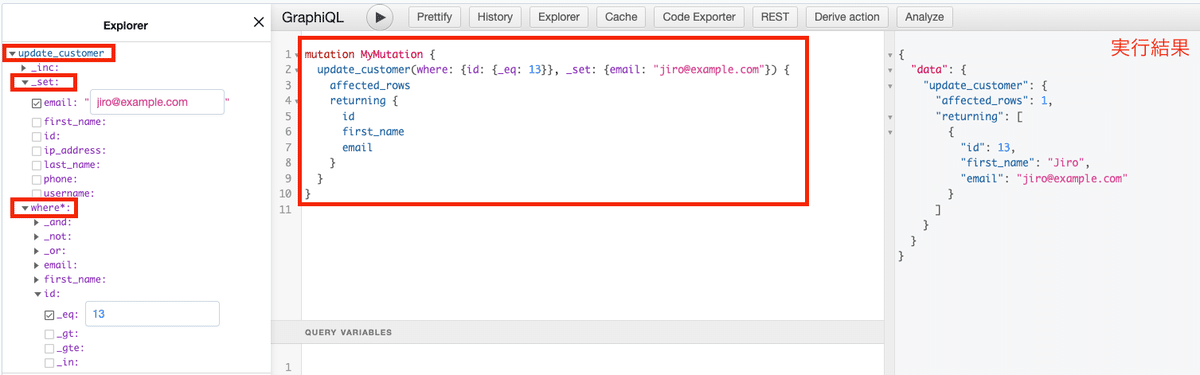Fold the update_customer line in editor gutter
Screen dimensions: 1200x375
point(298,70)
